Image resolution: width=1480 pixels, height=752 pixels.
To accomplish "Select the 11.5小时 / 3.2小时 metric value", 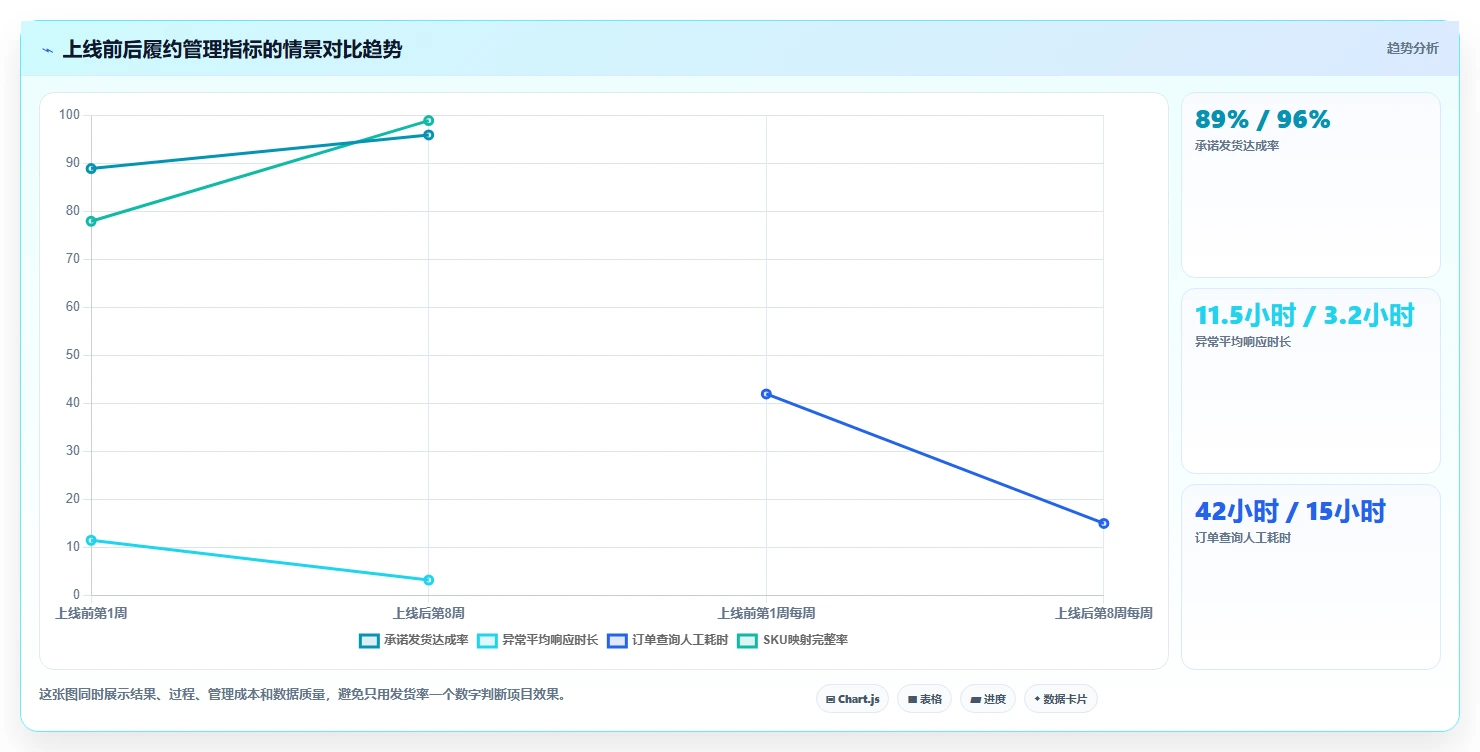I will 1304,316.
